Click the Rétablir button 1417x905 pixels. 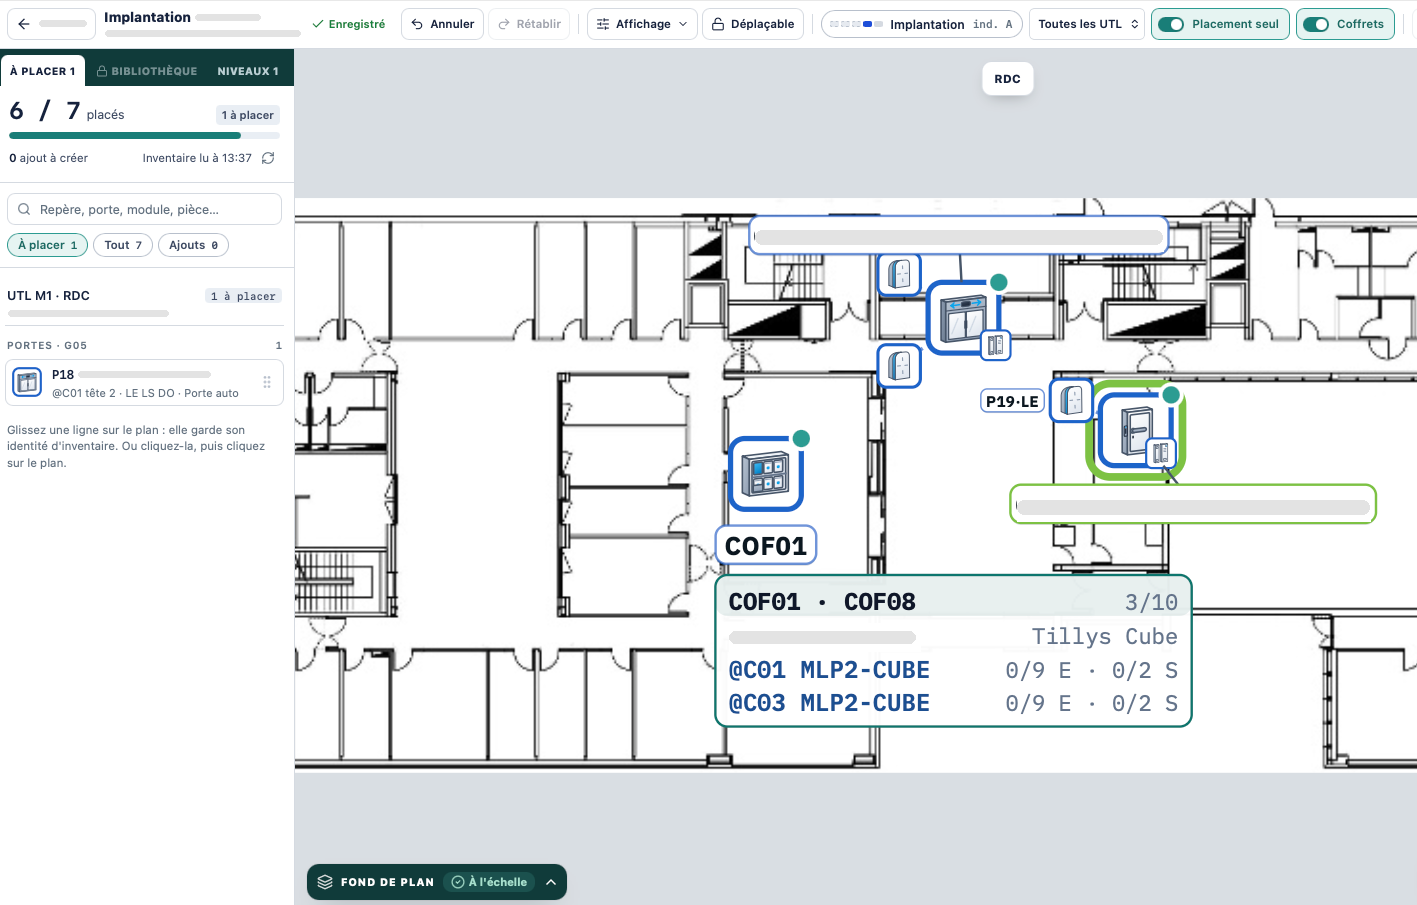point(529,24)
